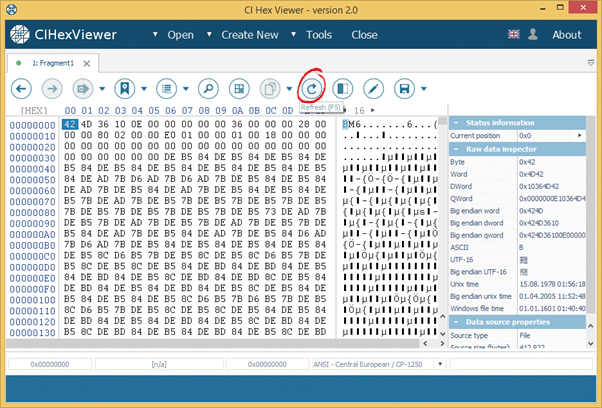Viewport: 602px width, 408px height.
Task: Click offset address 000000A0
Action: click(x=33, y=235)
